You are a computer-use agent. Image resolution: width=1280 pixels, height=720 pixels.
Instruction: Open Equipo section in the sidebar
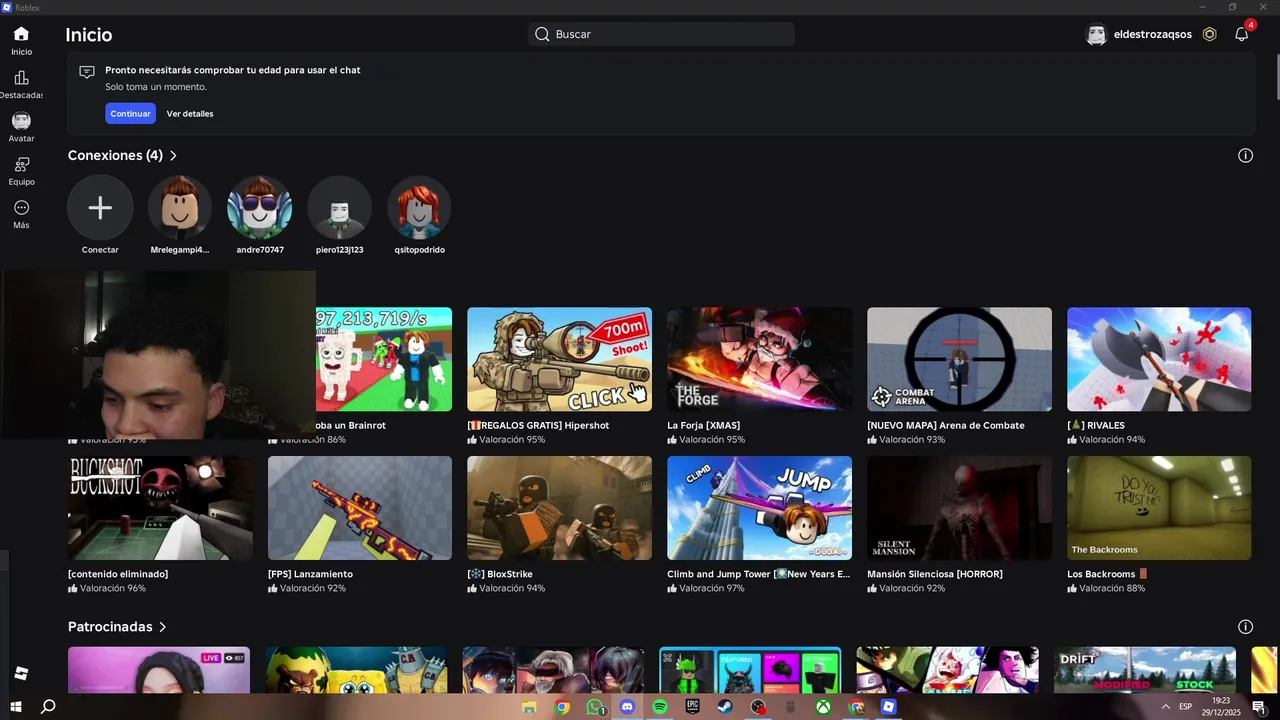pyautogui.click(x=21, y=171)
